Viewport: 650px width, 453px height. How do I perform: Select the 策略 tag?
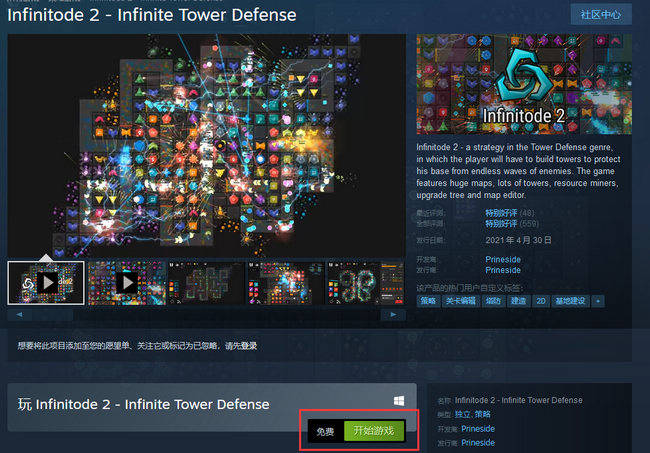pos(428,301)
